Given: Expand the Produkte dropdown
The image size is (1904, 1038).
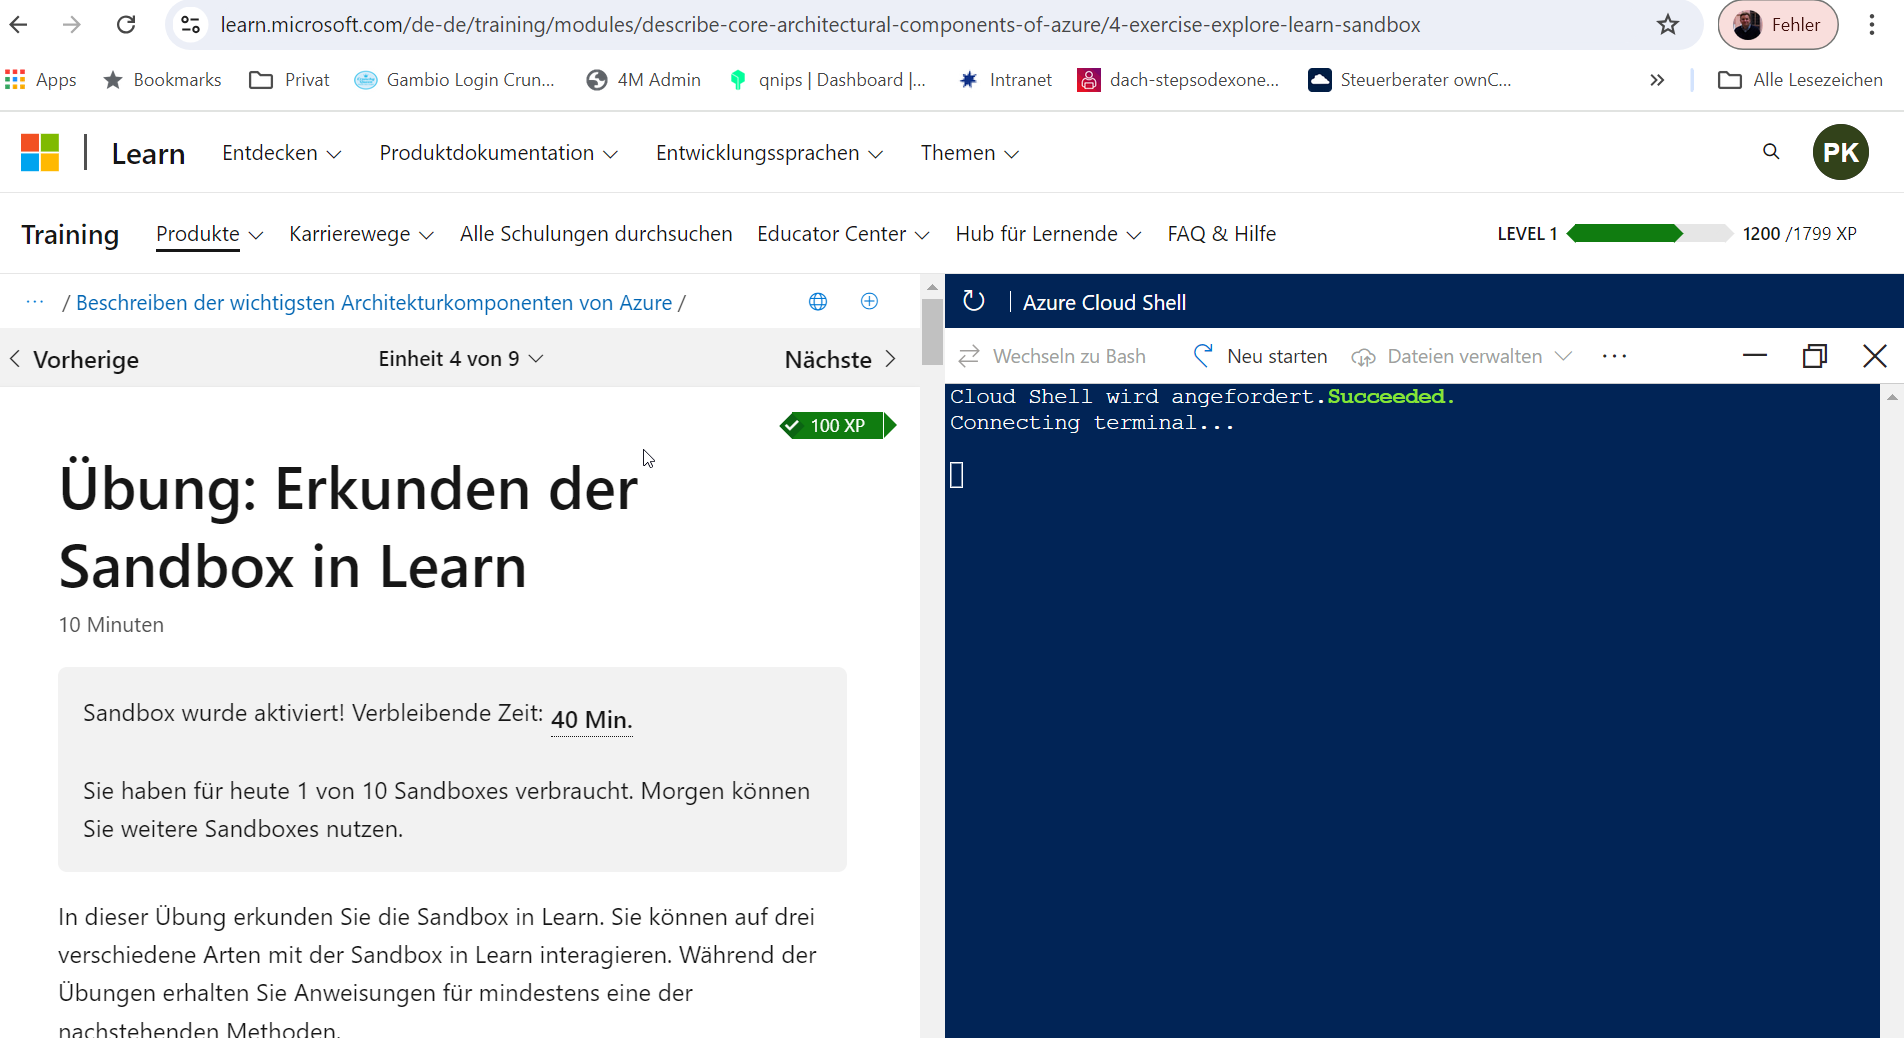Looking at the screenshot, I should coord(209,234).
